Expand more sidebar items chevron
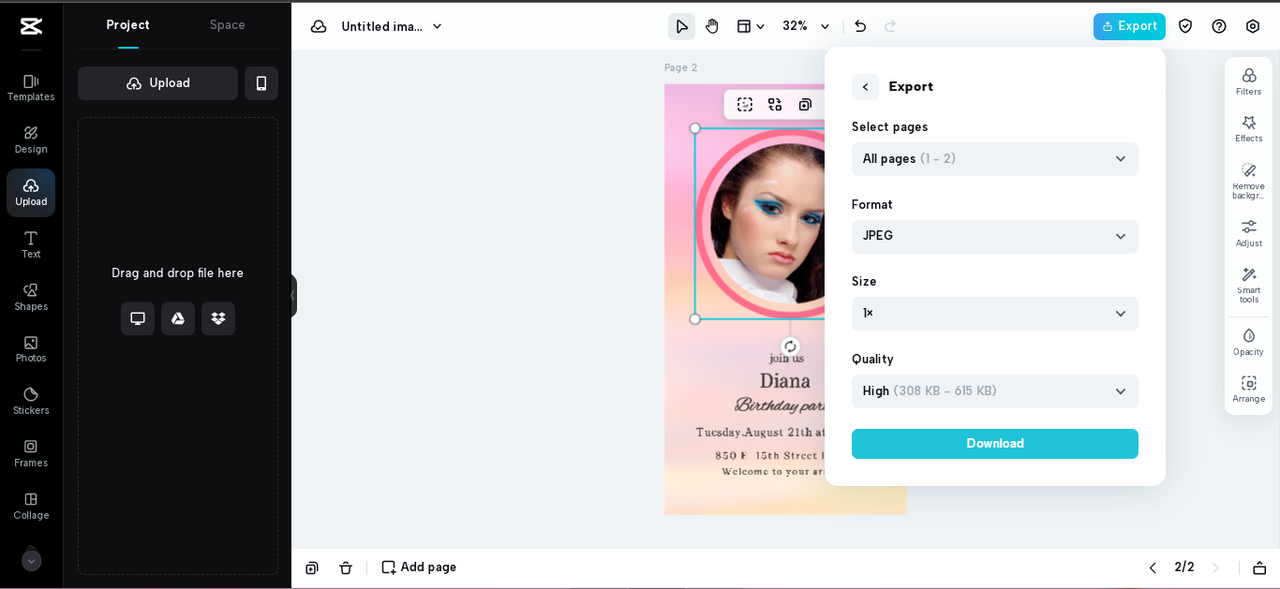Image resolution: width=1280 pixels, height=589 pixels. (x=31, y=560)
